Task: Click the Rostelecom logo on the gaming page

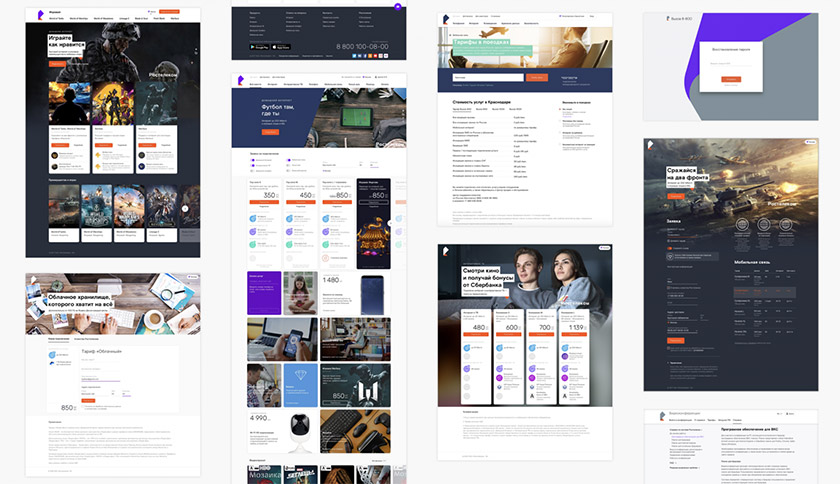Action: tap(40, 14)
